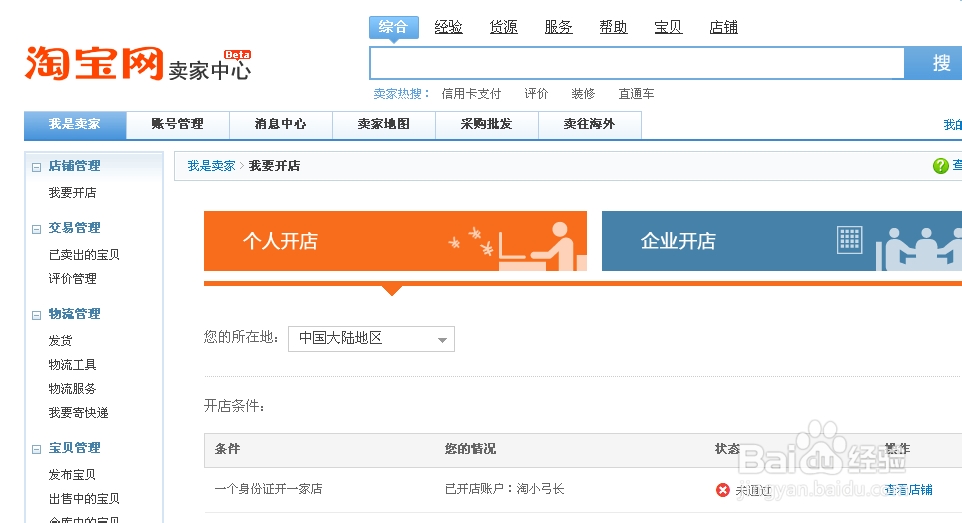Open 物流工具 in the sidebar
Screen dimensions: 962x523
pos(72,365)
